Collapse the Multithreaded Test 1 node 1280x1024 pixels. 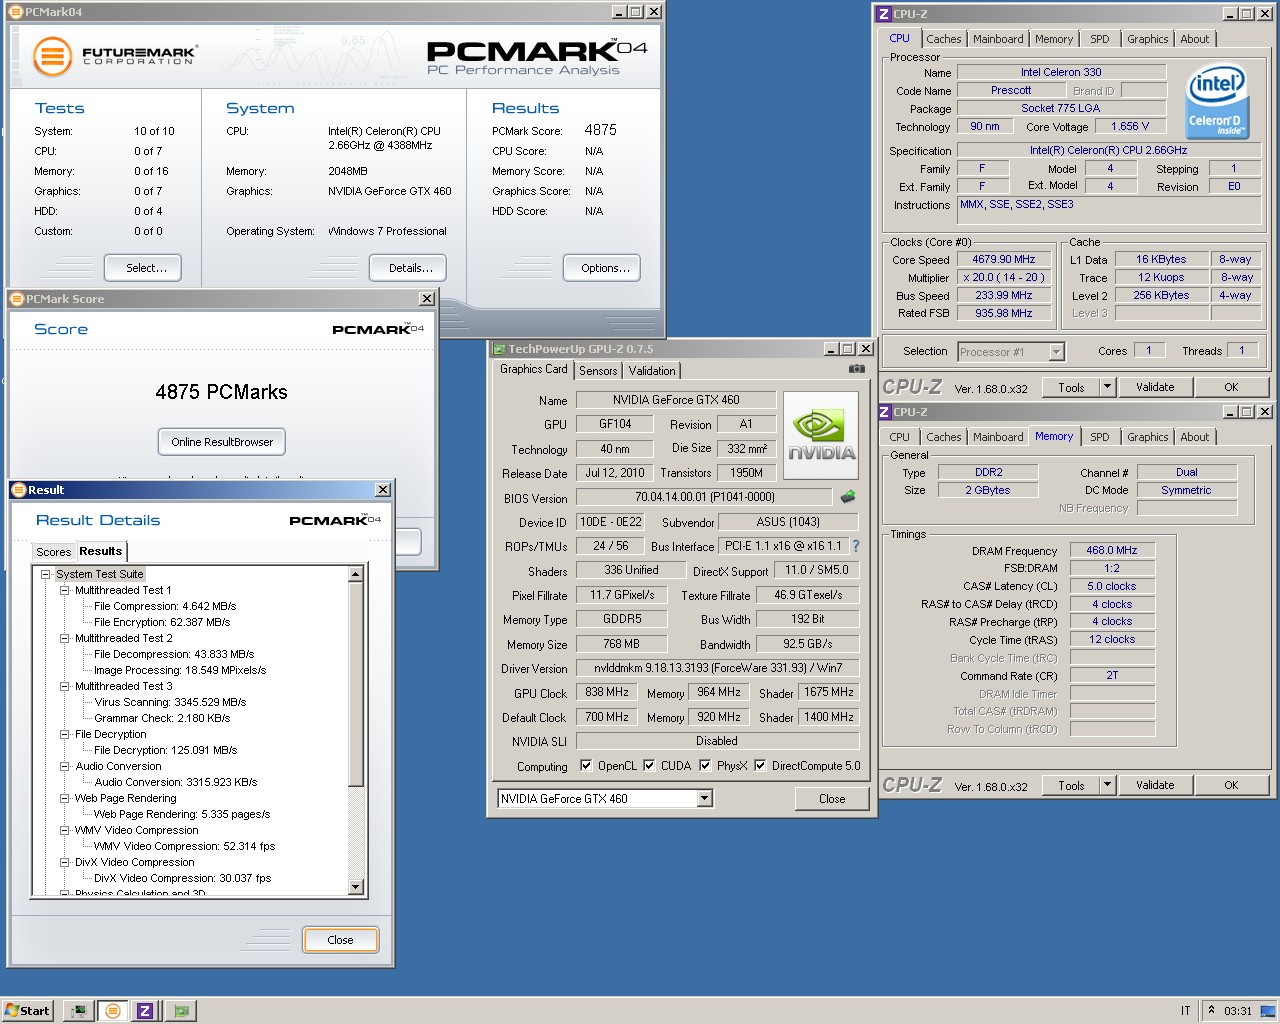[x=64, y=590]
